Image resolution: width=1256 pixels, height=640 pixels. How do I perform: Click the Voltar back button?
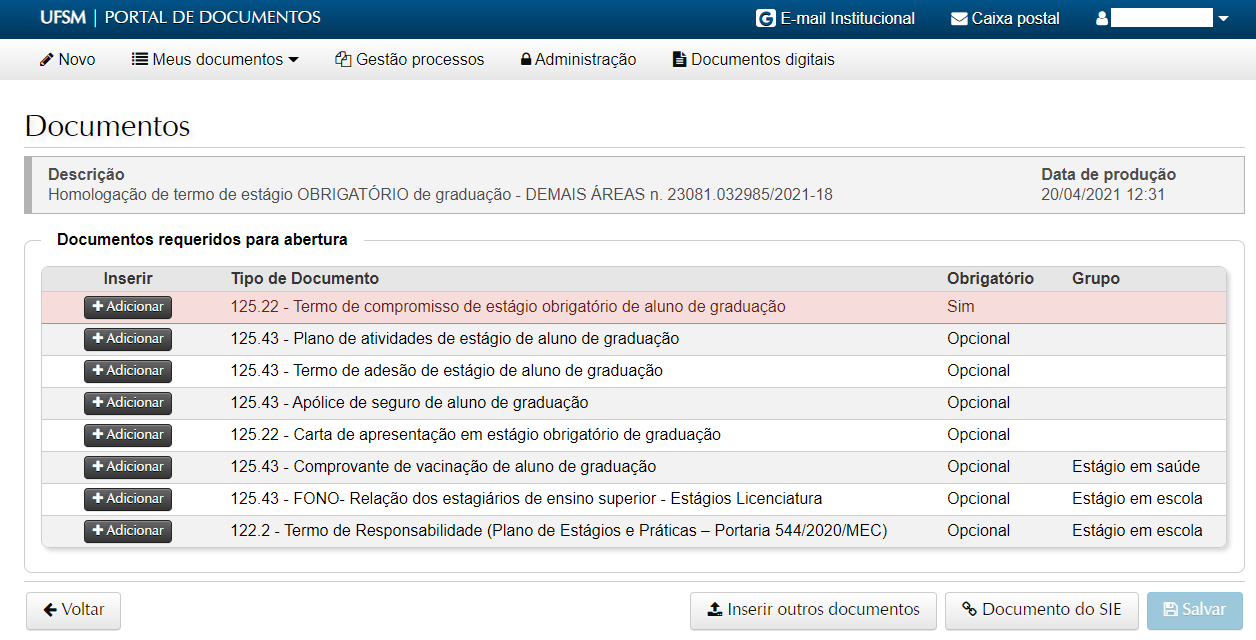tap(73, 610)
